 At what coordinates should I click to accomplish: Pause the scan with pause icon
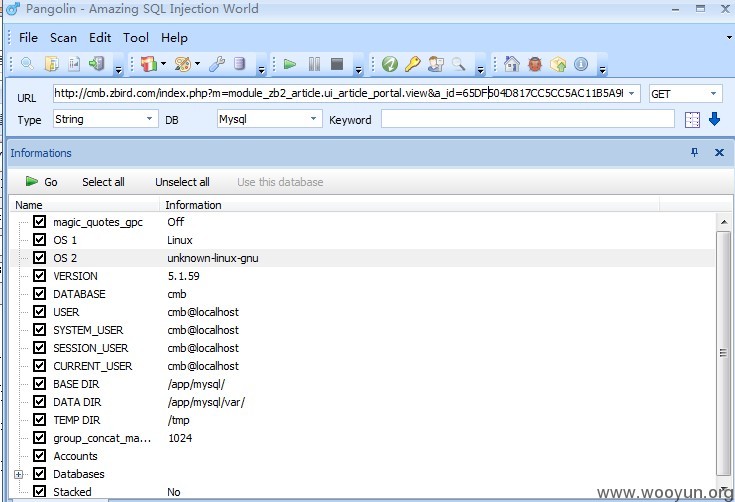pyautogui.click(x=315, y=64)
